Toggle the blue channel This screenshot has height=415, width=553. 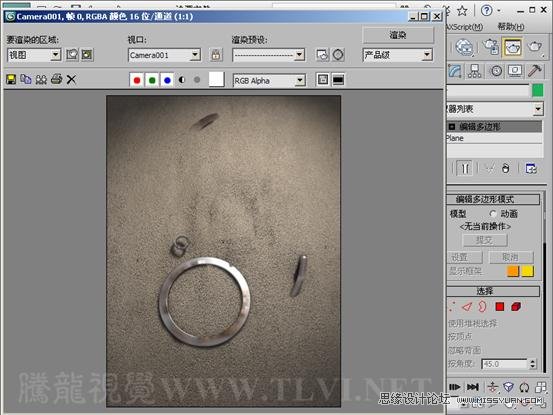[x=167, y=80]
